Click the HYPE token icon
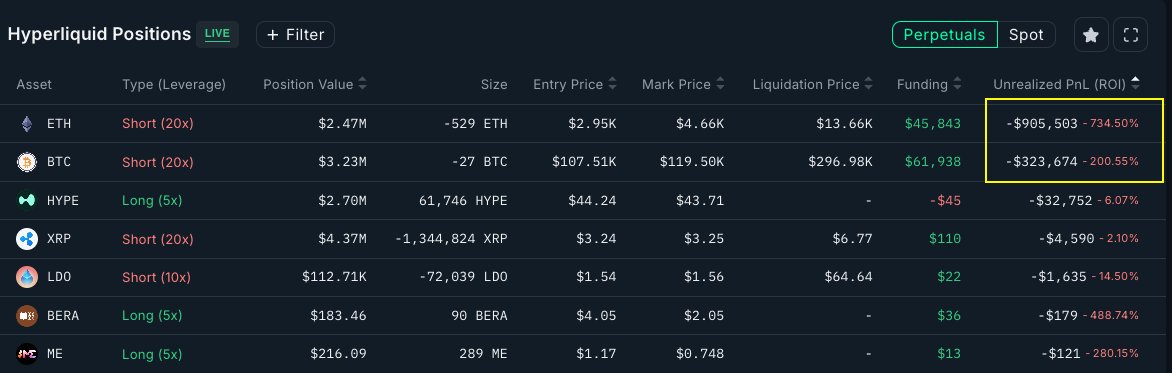 tap(27, 200)
